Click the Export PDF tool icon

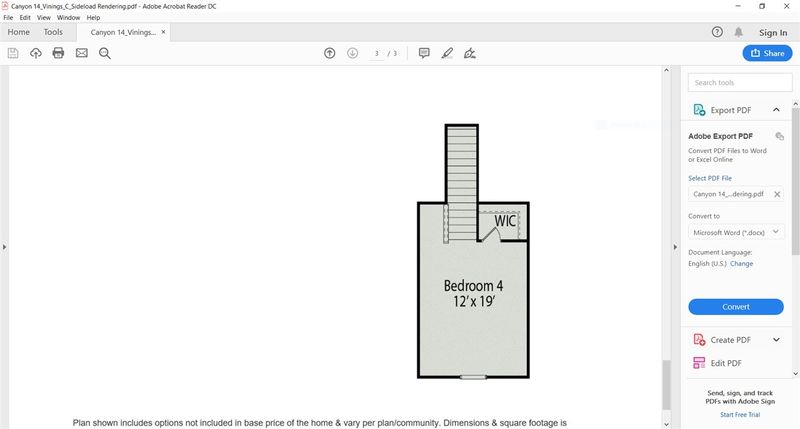coord(699,110)
